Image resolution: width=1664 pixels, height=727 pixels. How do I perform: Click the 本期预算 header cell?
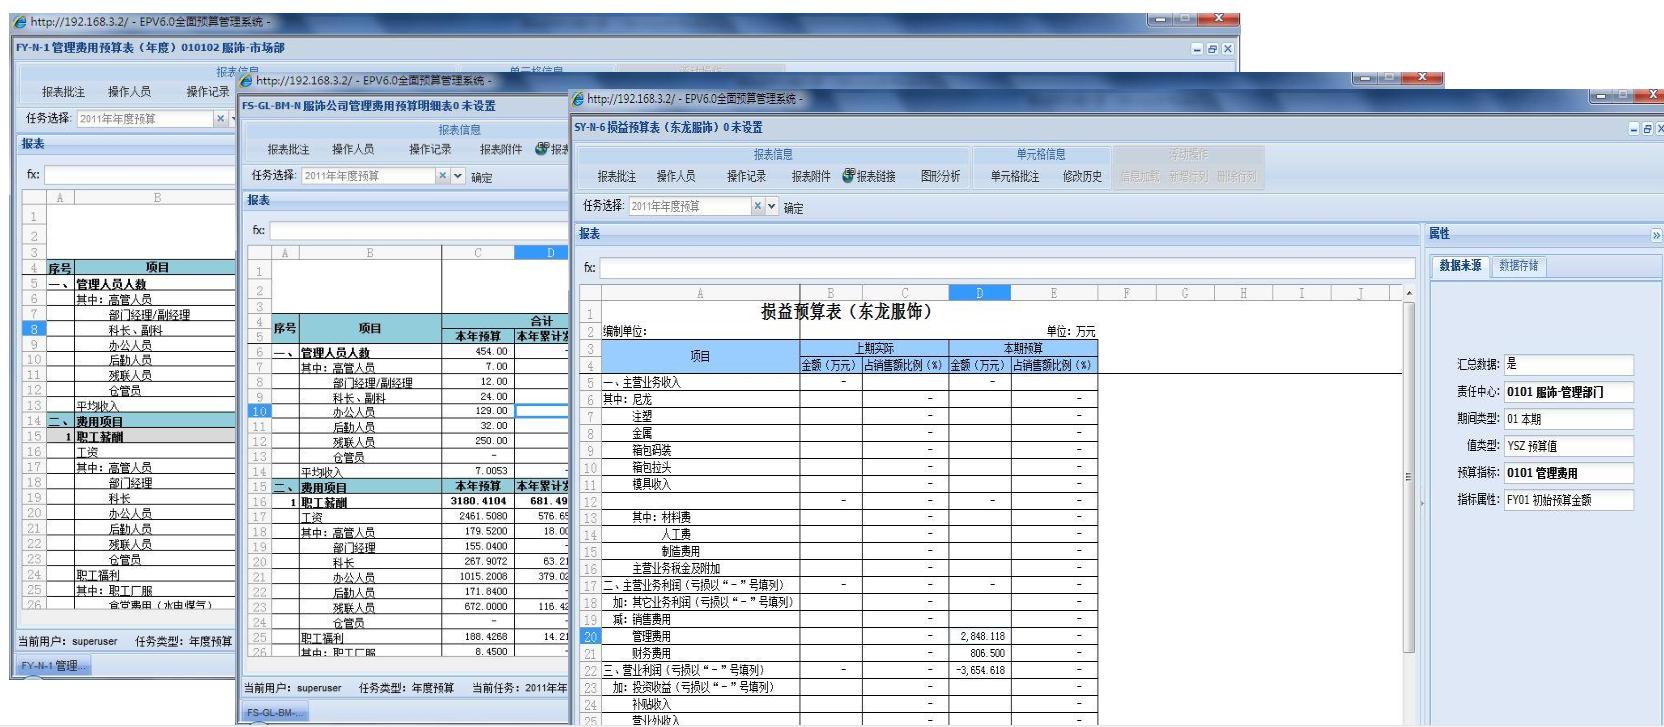click(x=1023, y=348)
